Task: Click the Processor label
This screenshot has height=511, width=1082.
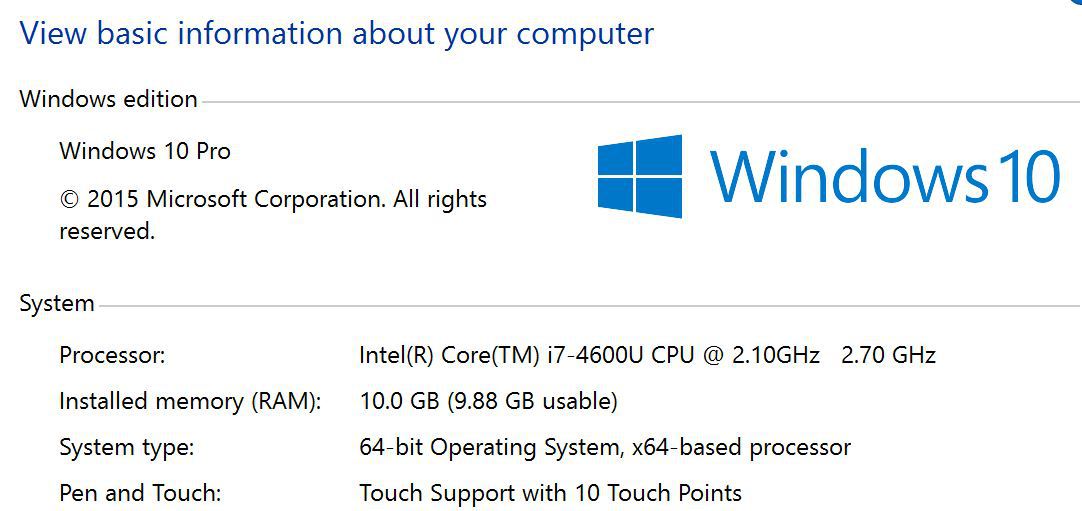Action: point(112,355)
